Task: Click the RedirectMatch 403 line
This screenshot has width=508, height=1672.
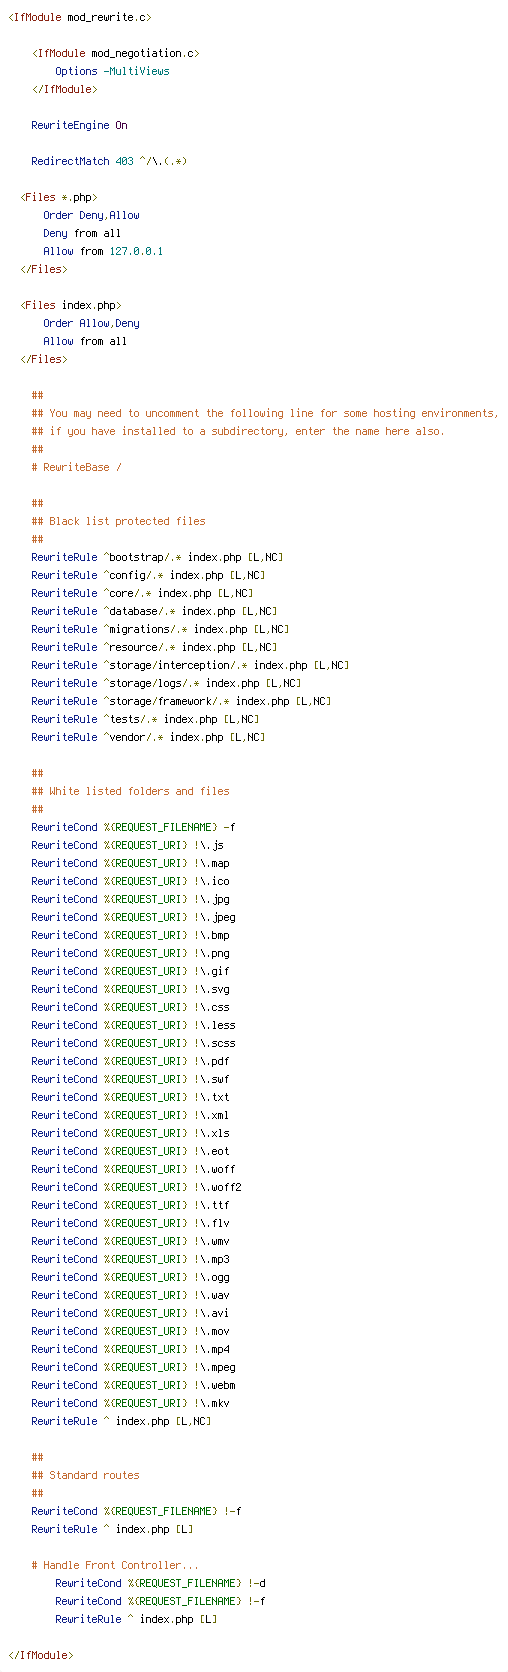Action: click(109, 161)
